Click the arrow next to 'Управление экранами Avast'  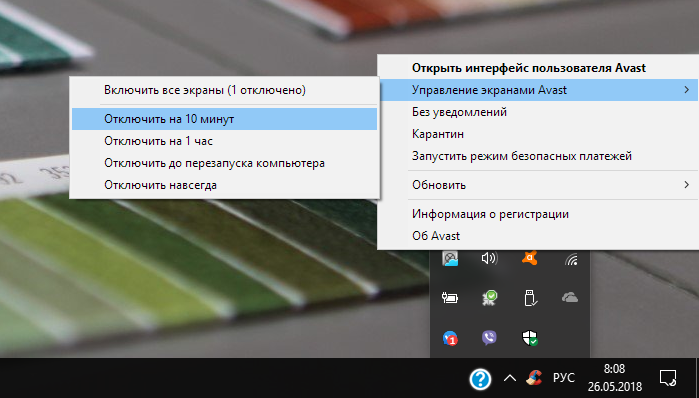(687, 90)
